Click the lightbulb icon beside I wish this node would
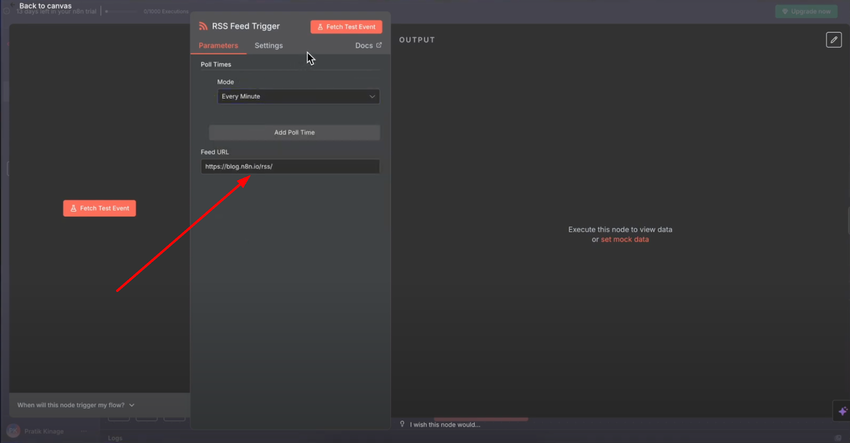850x443 pixels. point(402,424)
